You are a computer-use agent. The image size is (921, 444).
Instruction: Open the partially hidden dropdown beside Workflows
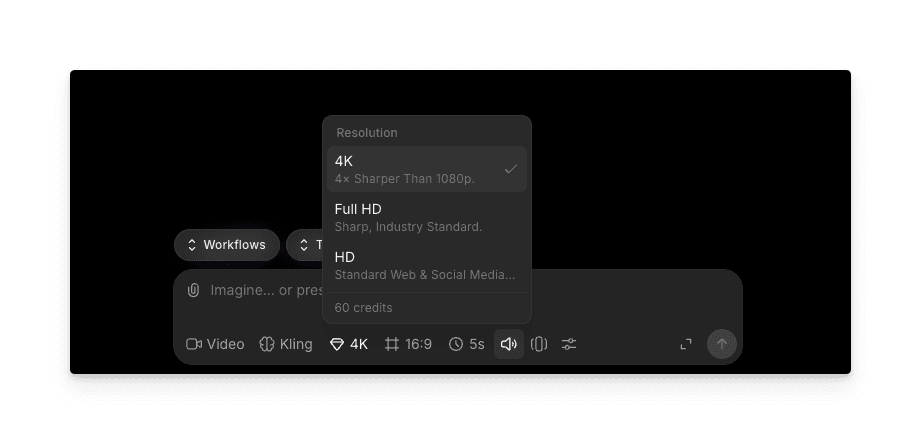coord(305,245)
